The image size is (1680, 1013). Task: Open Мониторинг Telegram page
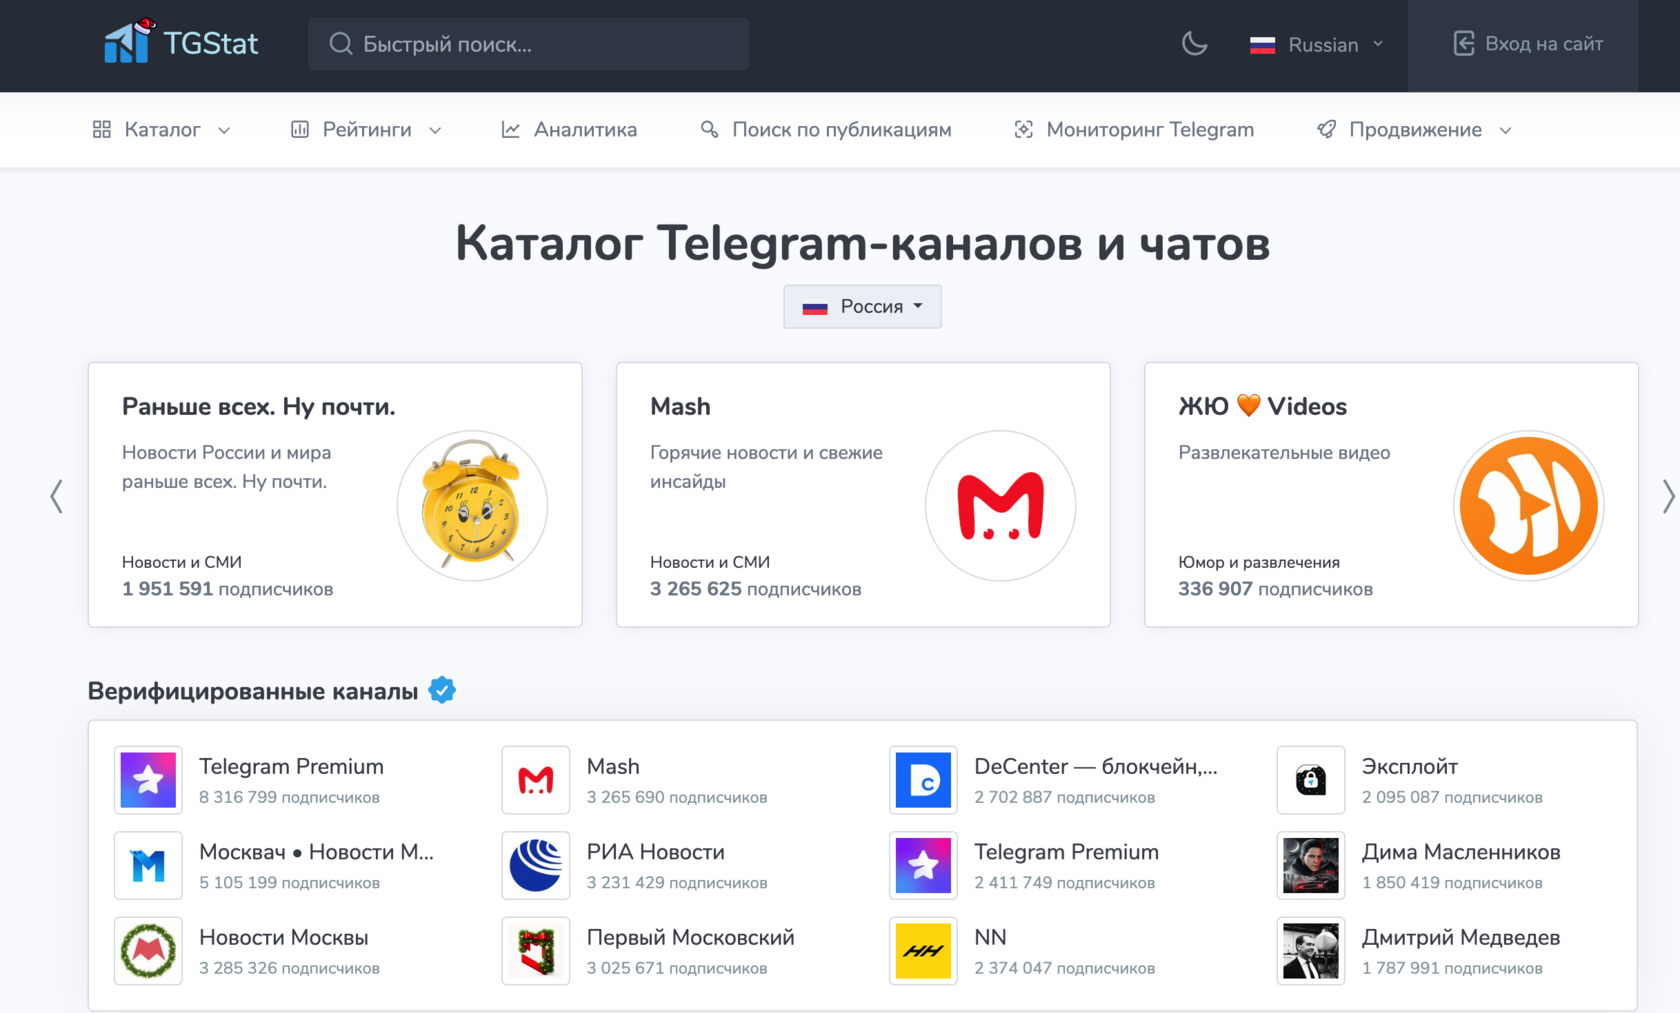[1134, 129]
